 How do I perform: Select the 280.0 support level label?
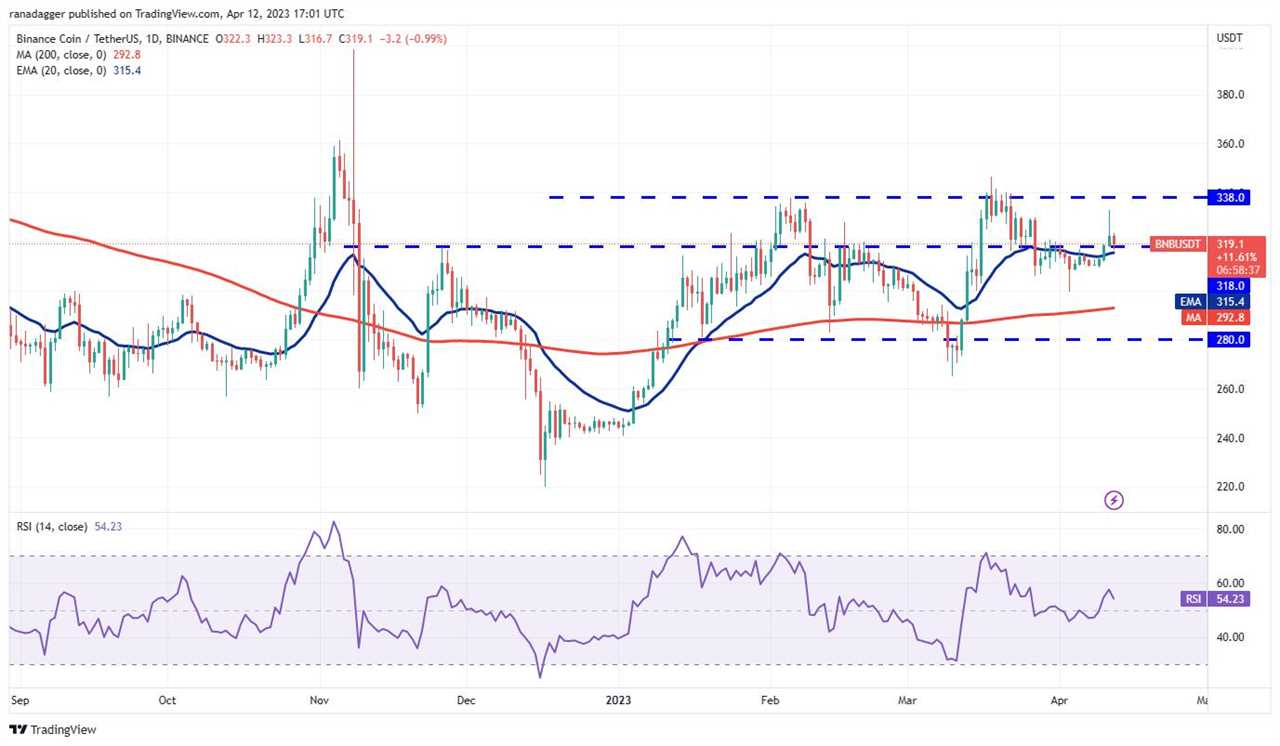[x=1230, y=340]
